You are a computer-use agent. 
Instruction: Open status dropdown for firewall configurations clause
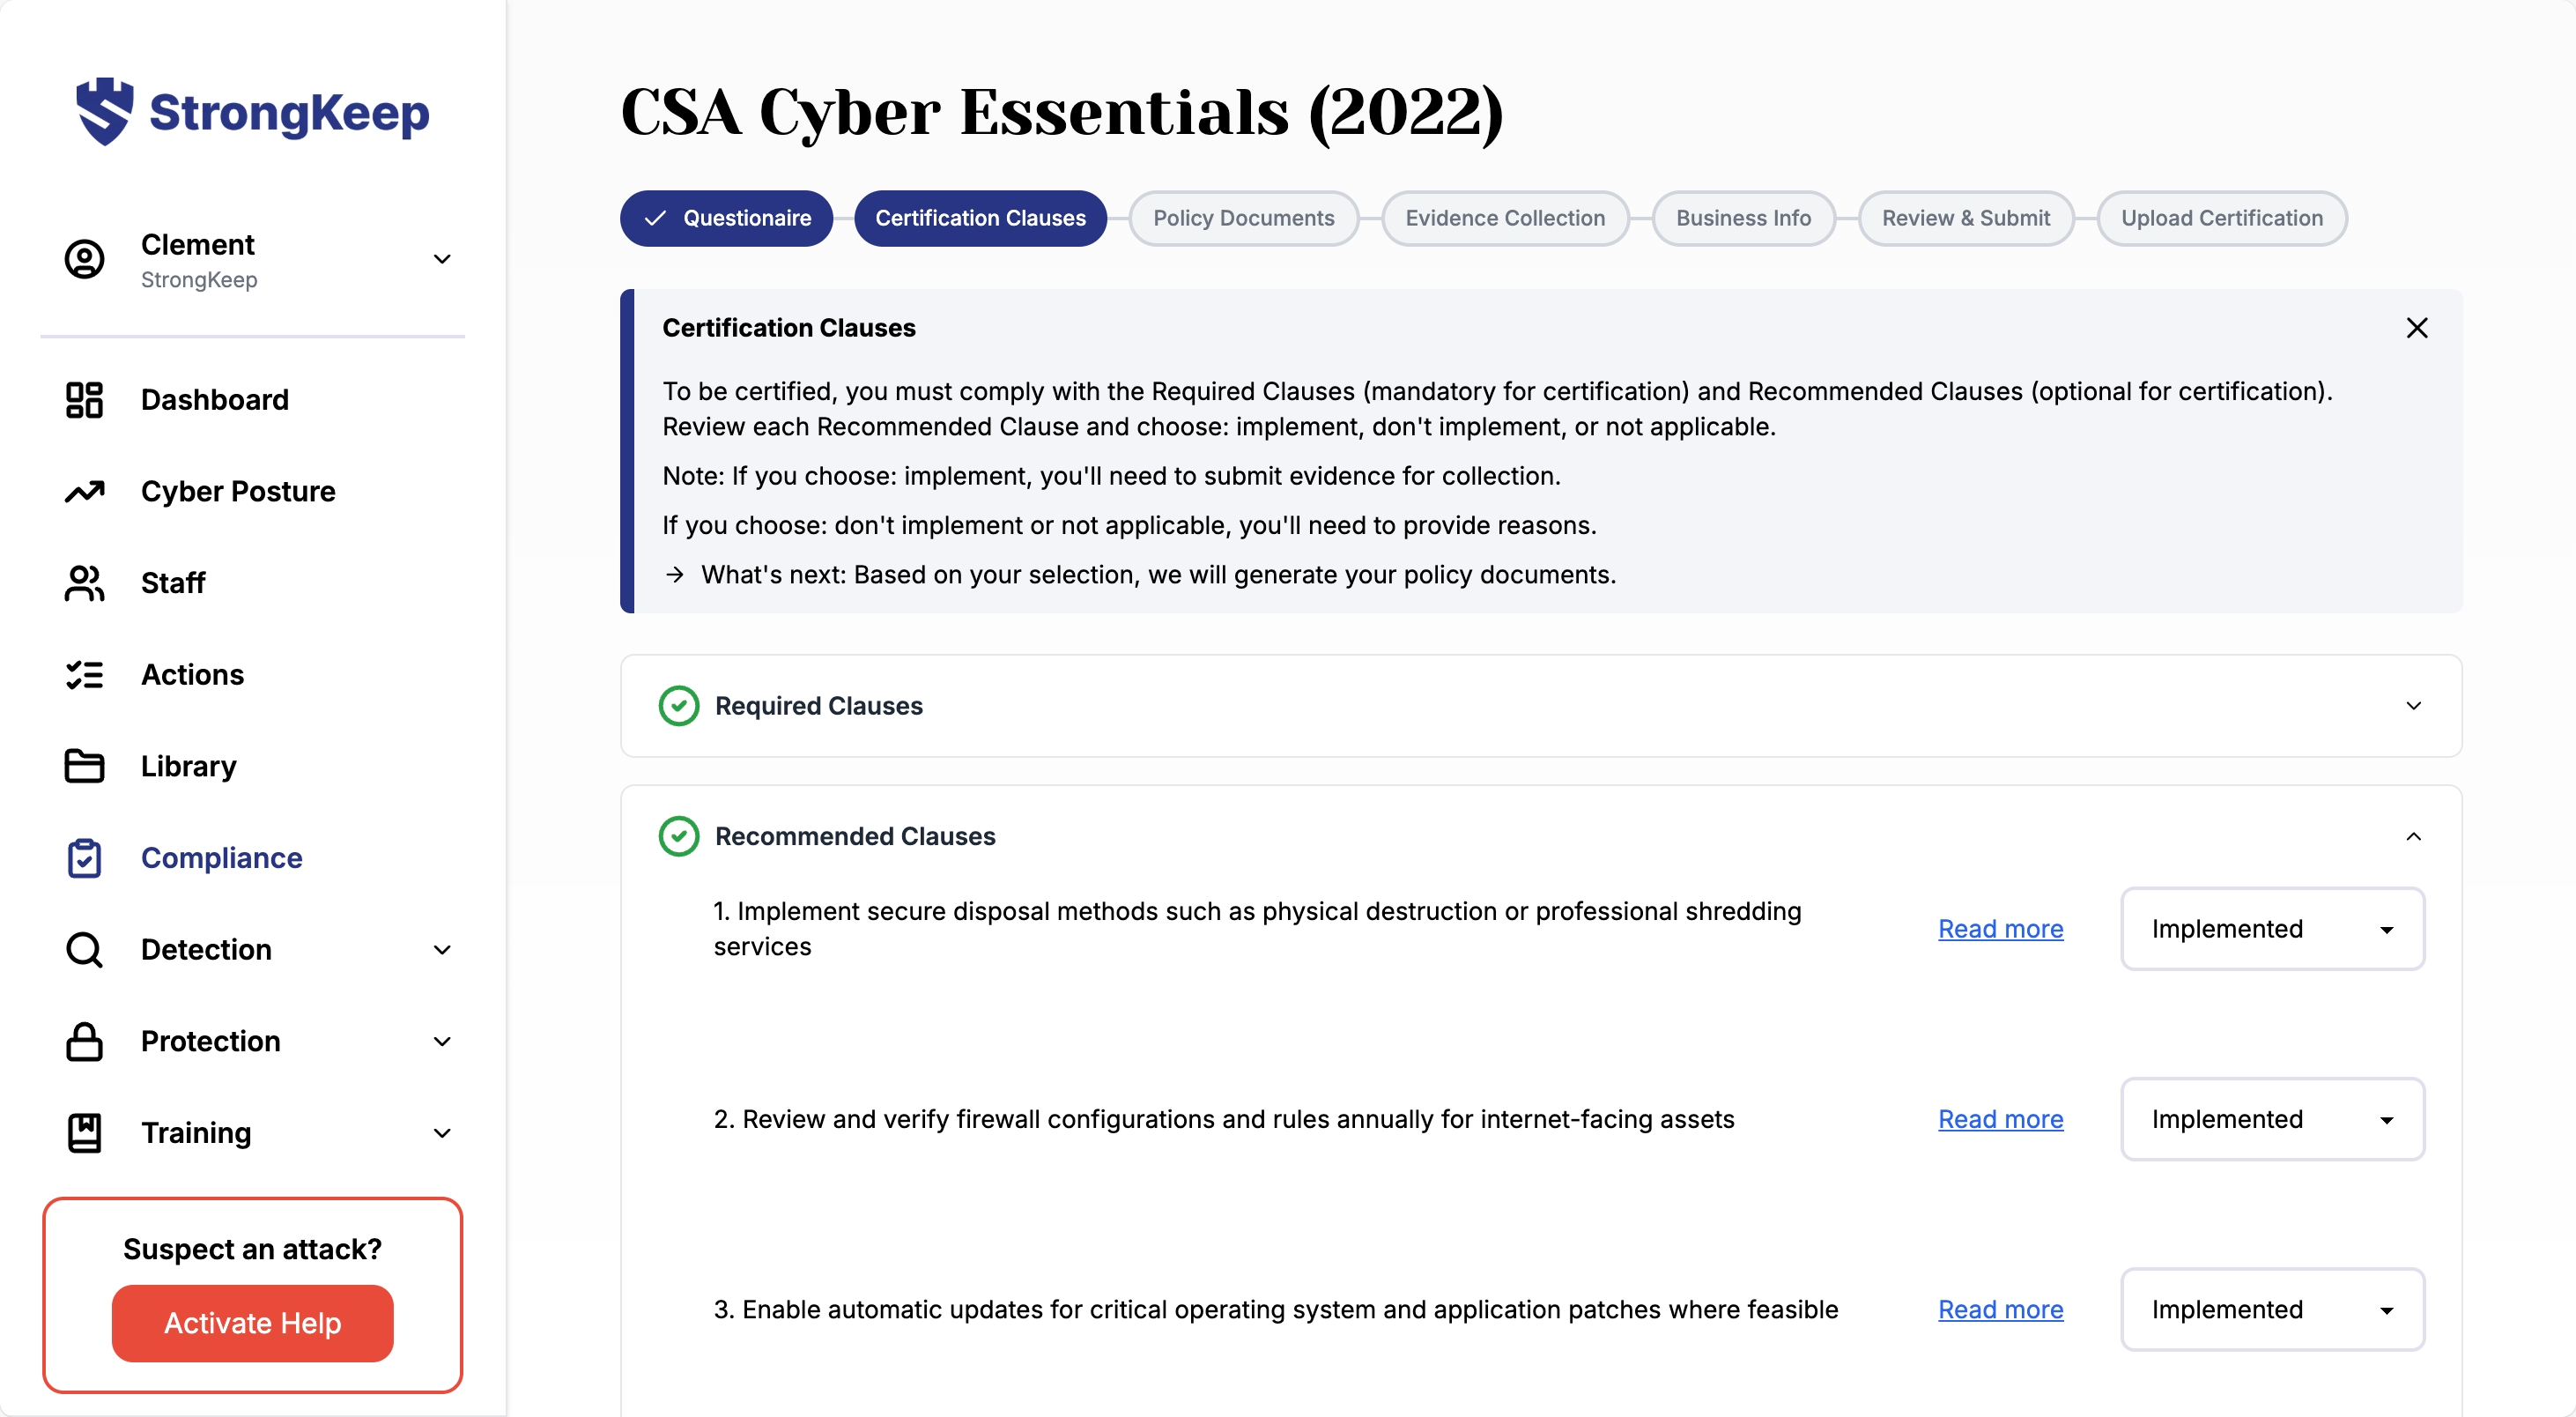(x=2272, y=1119)
